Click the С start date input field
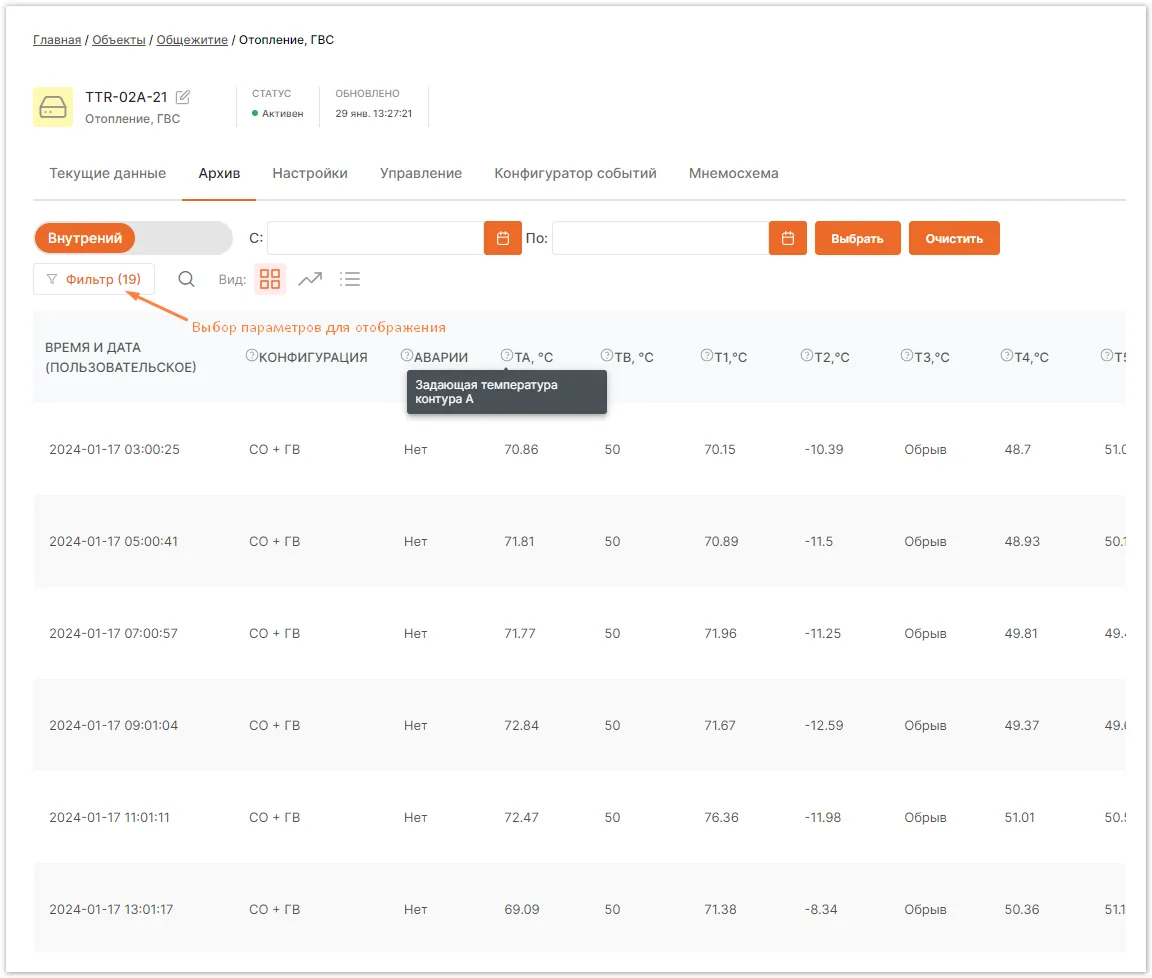Screen dimensions: 1152x978 click(x=375, y=238)
